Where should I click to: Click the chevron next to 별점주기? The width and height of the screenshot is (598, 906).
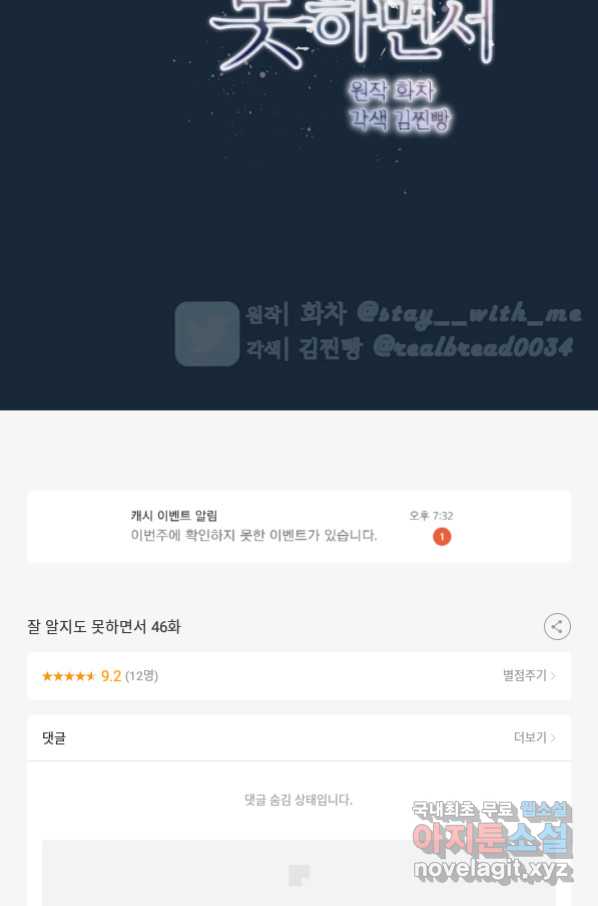(x=553, y=676)
